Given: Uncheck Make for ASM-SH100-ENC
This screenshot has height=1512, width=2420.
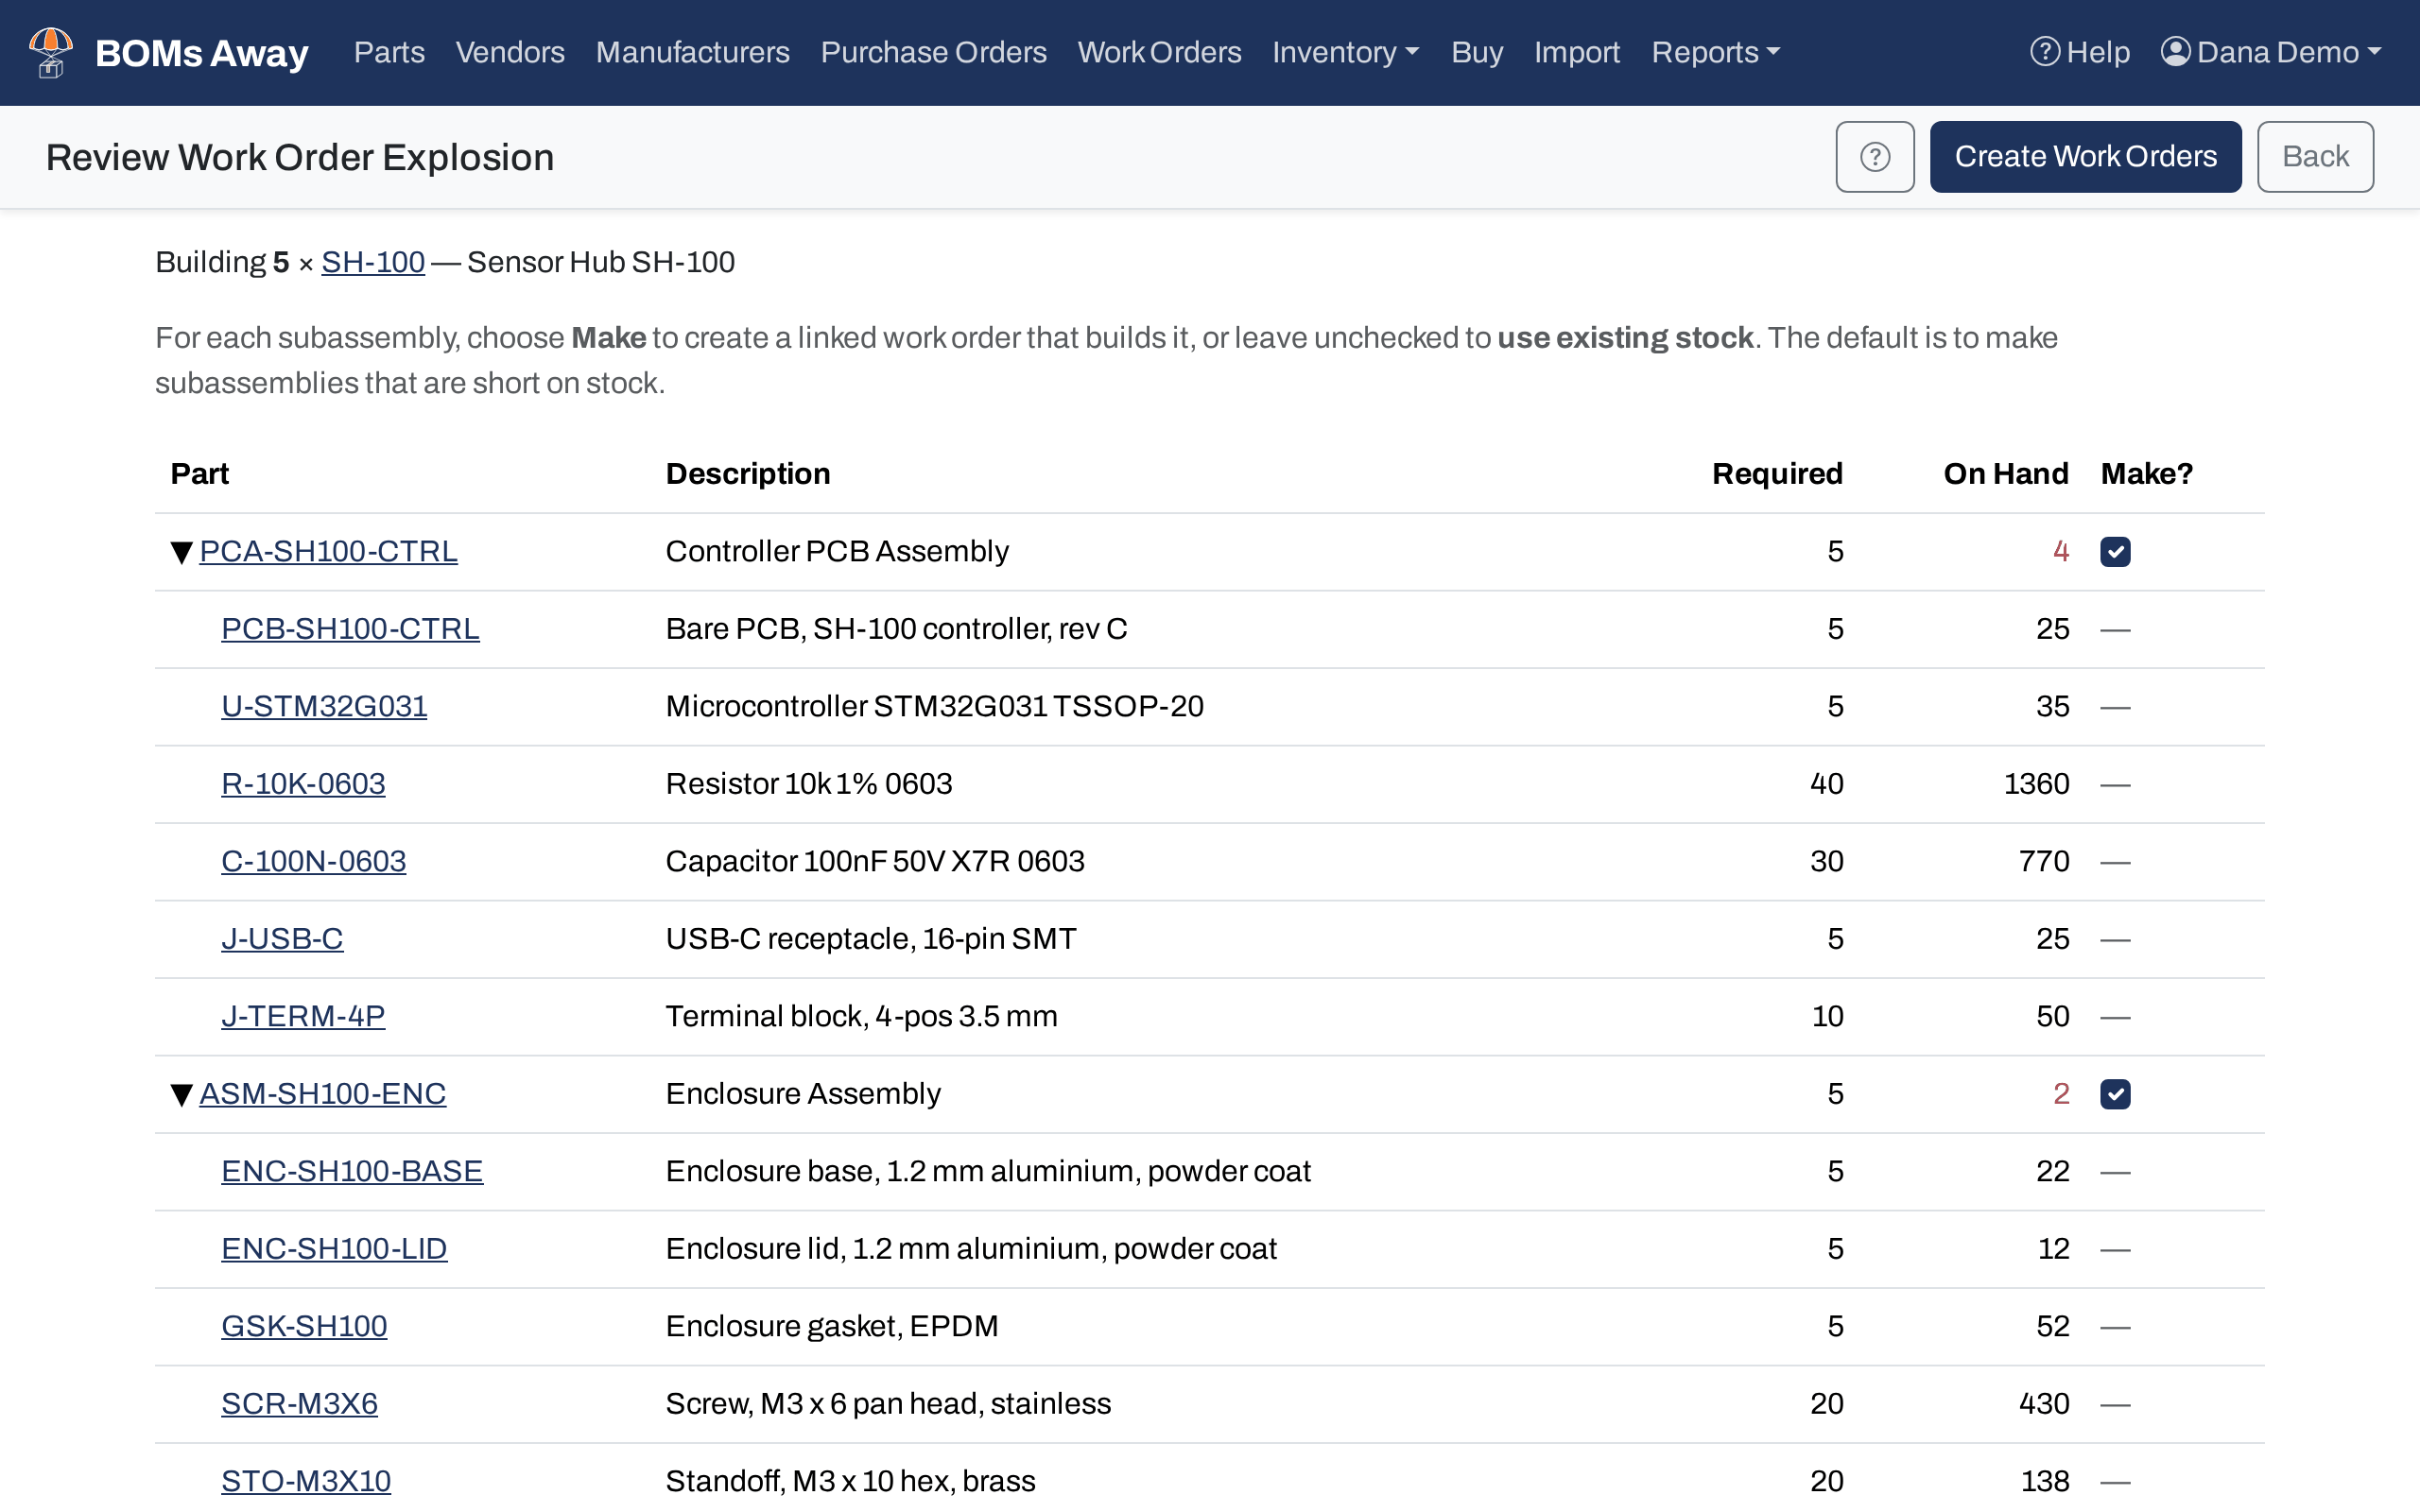Looking at the screenshot, I should 2115,1094.
